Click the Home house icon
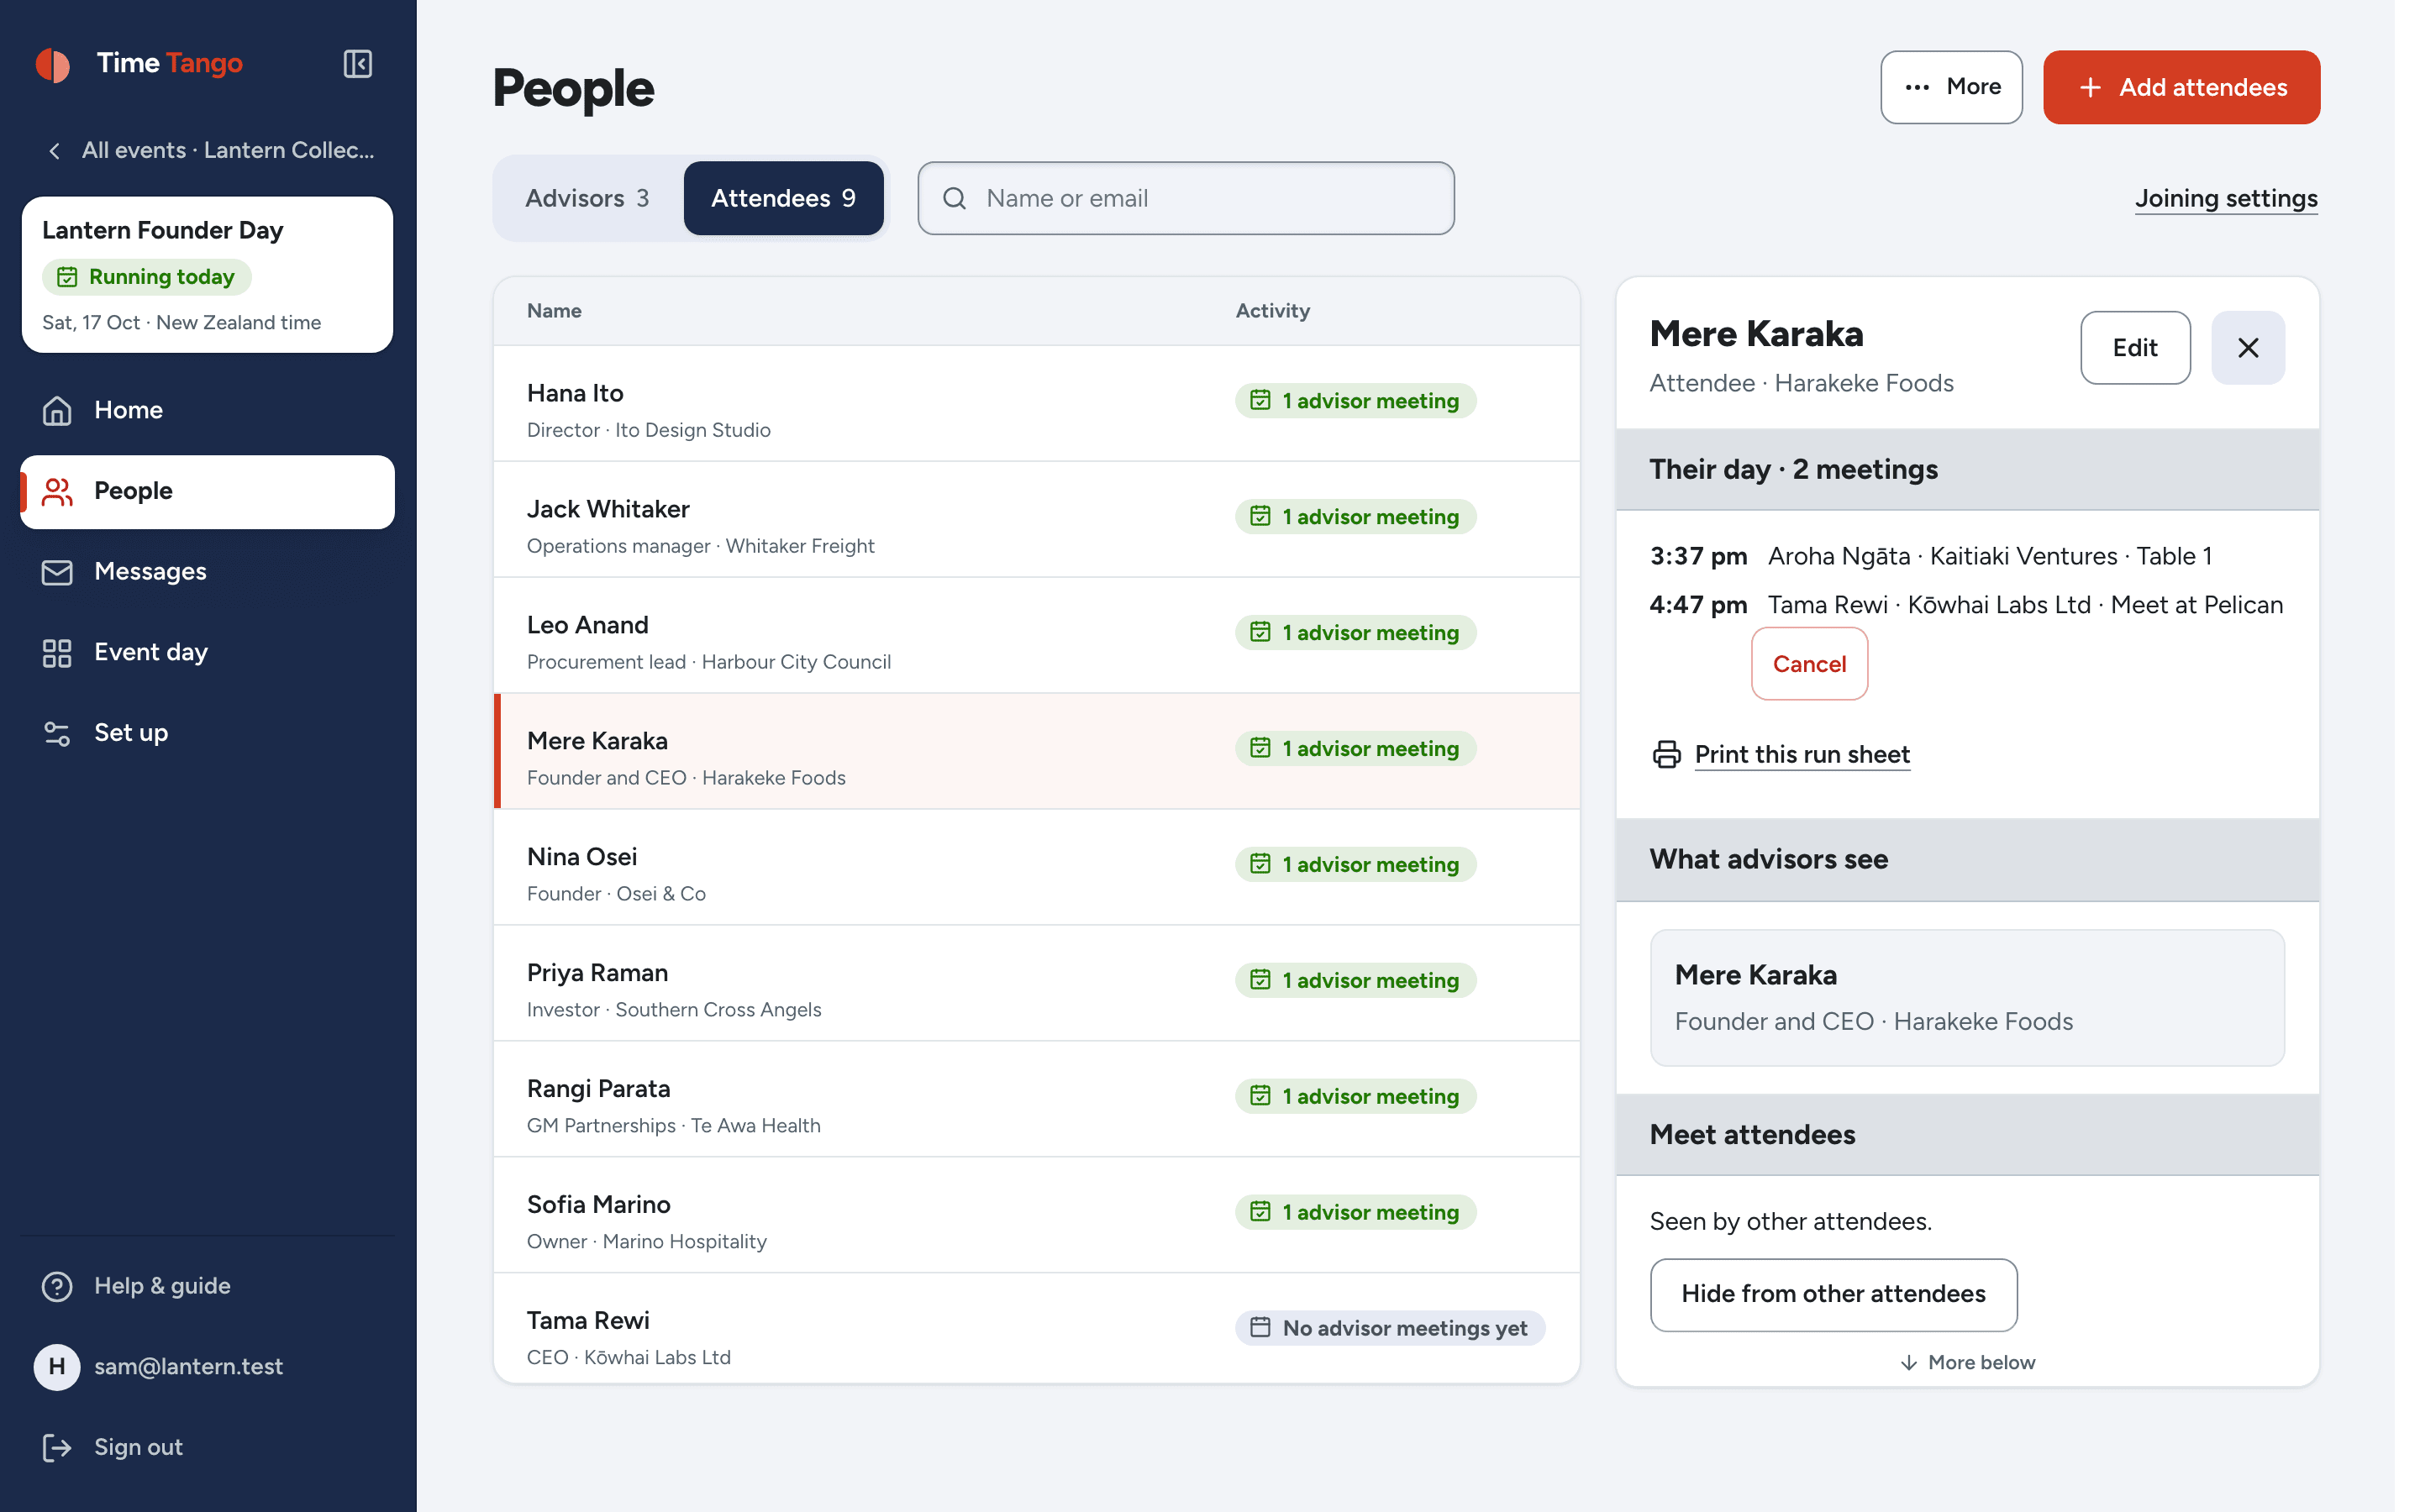This screenshot has height=1512, width=2420. tap(57, 410)
